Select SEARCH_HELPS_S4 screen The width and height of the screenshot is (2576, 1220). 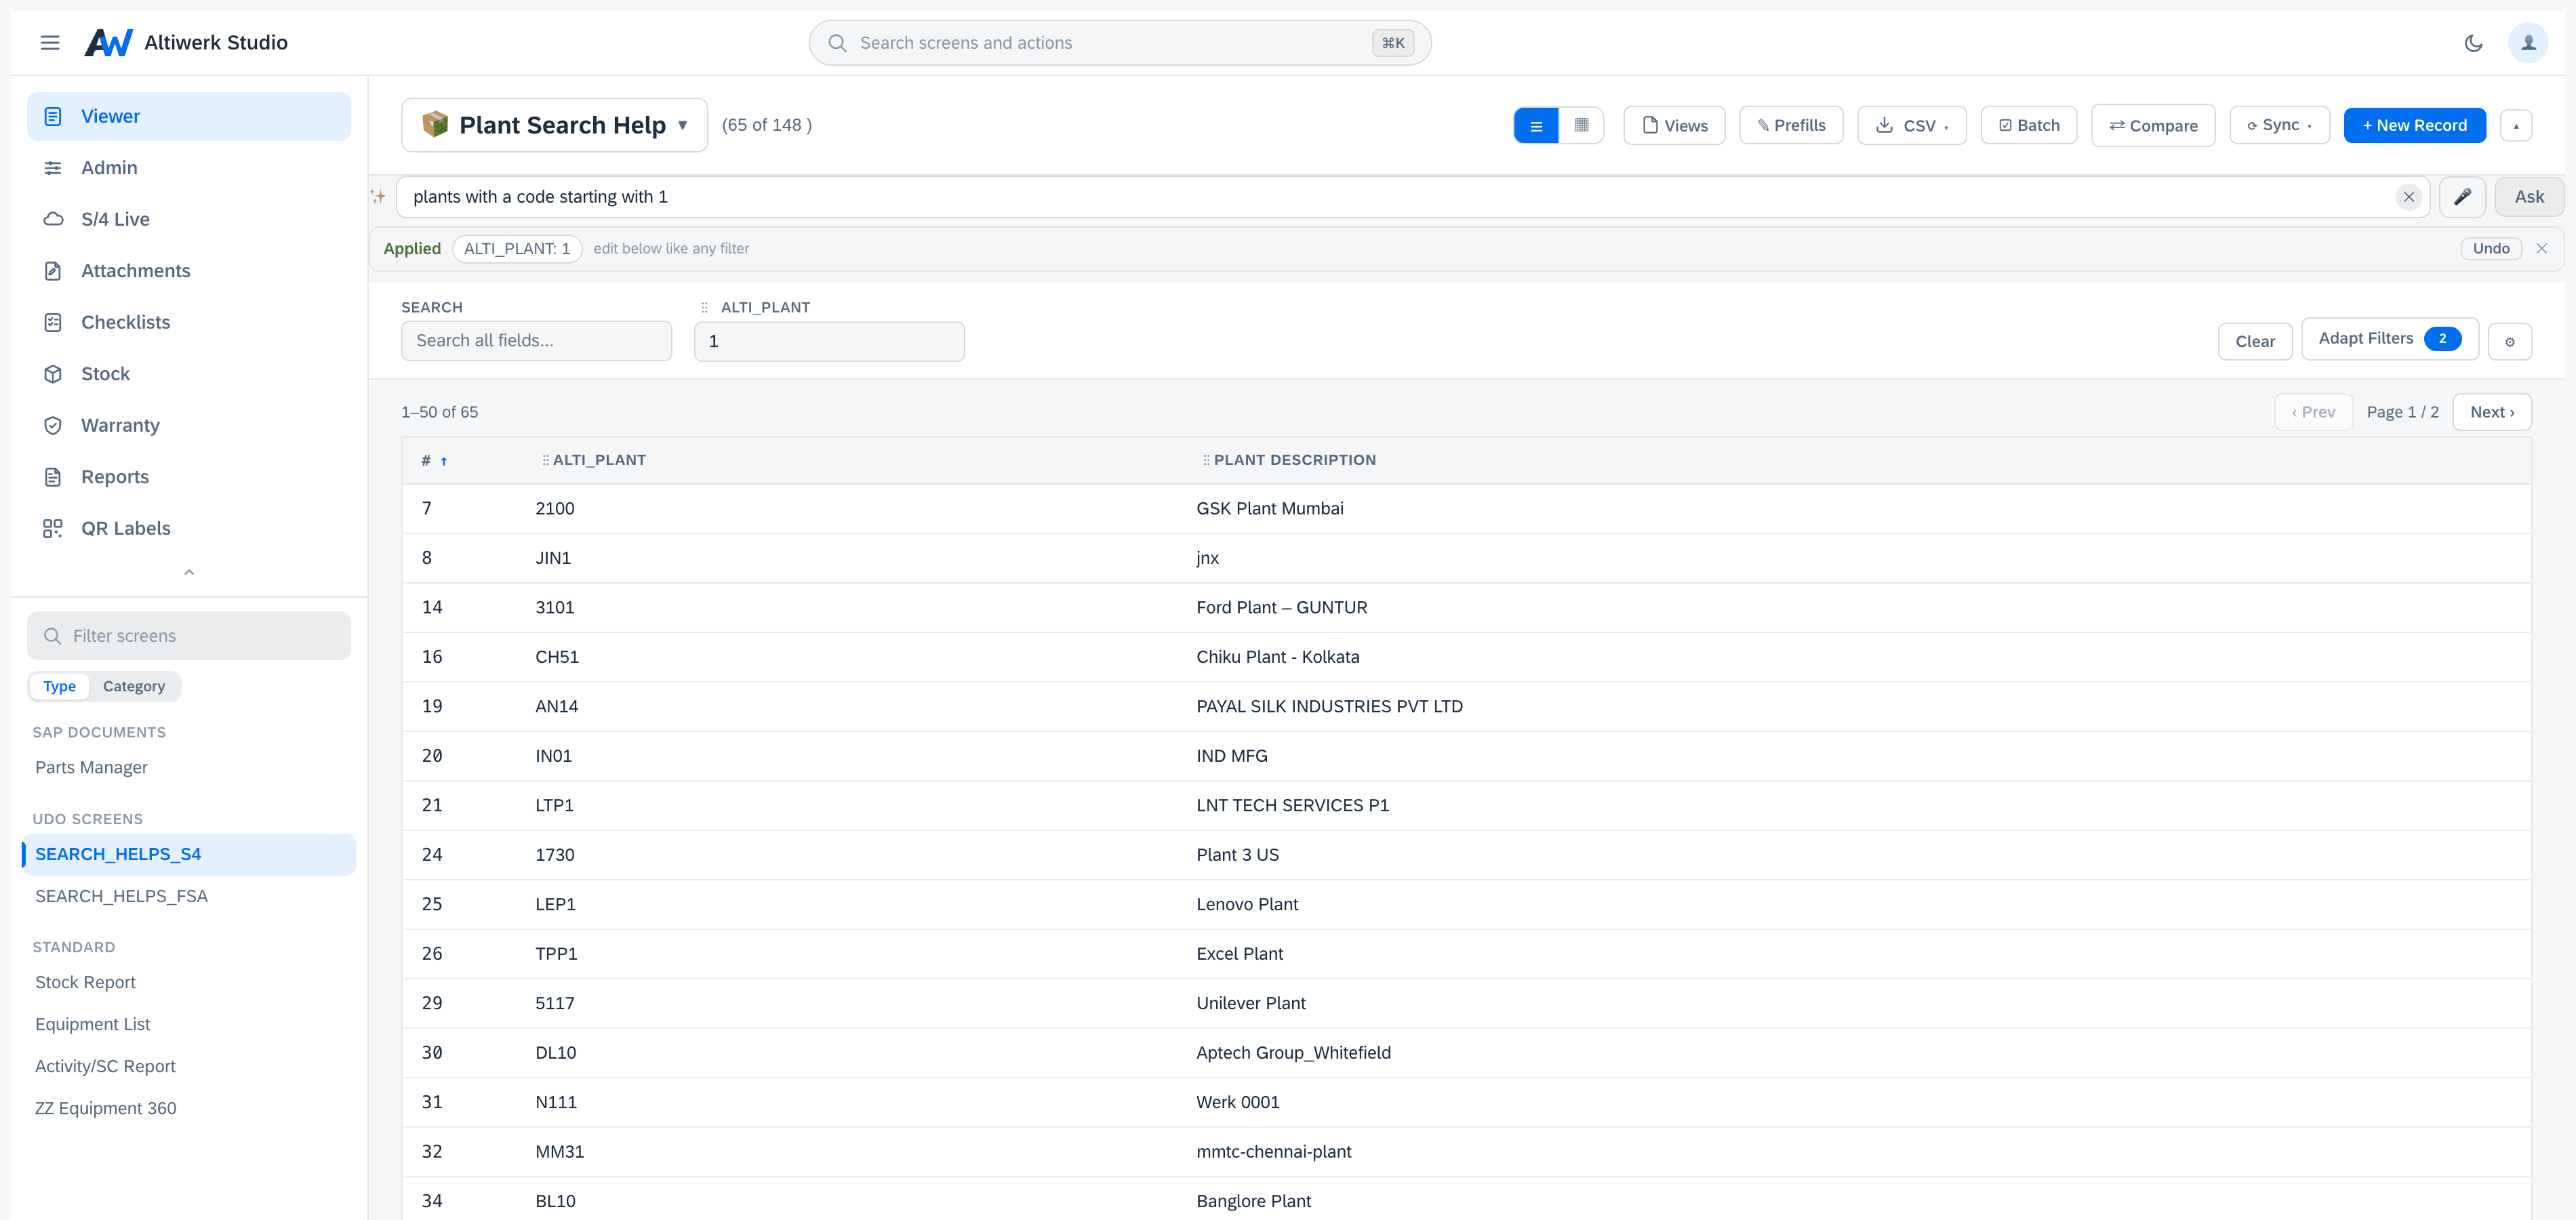tap(189, 854)
